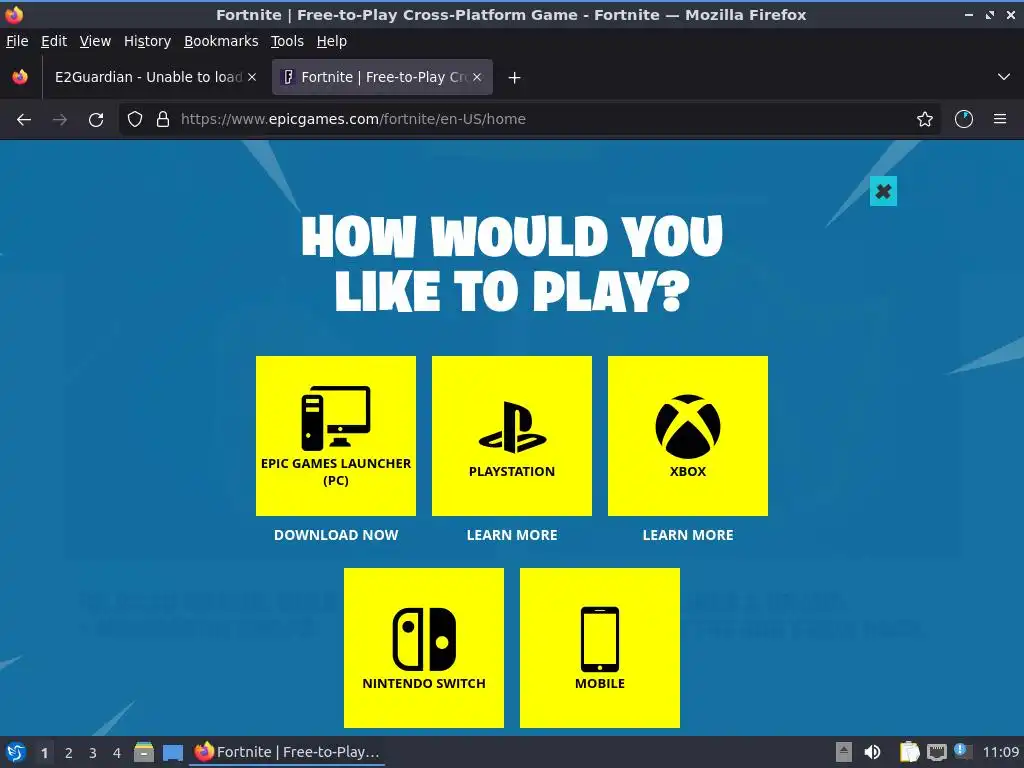Activate the Fortnite Firefox taskbar entry
The height and width of the screenshot is (768, 1024).
pos(287,752)
